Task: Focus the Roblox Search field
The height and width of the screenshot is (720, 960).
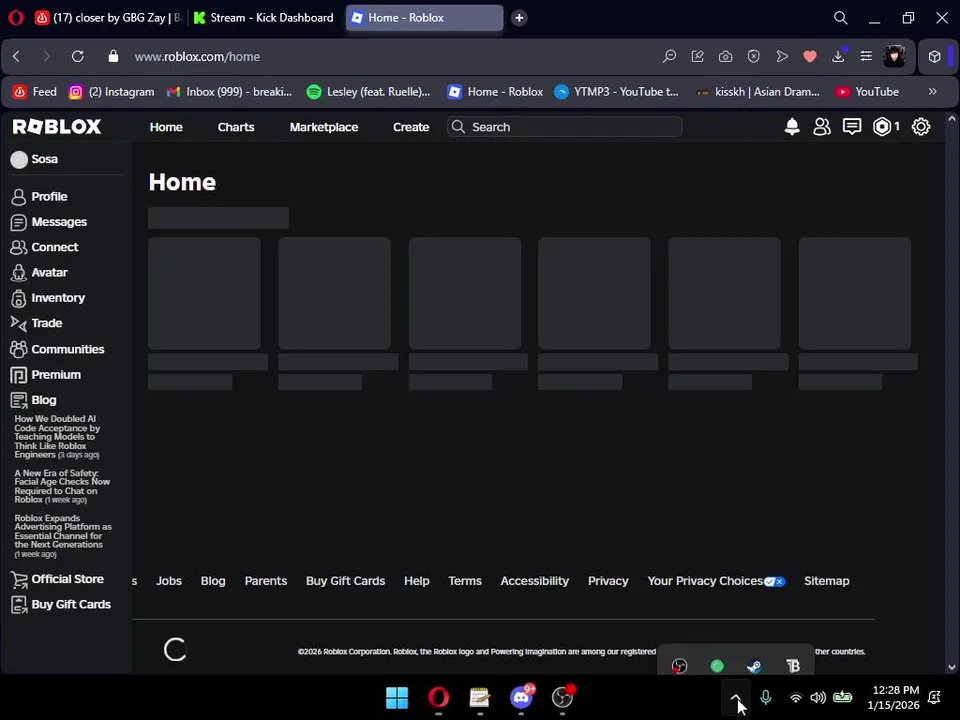Action: click(564, 127)
